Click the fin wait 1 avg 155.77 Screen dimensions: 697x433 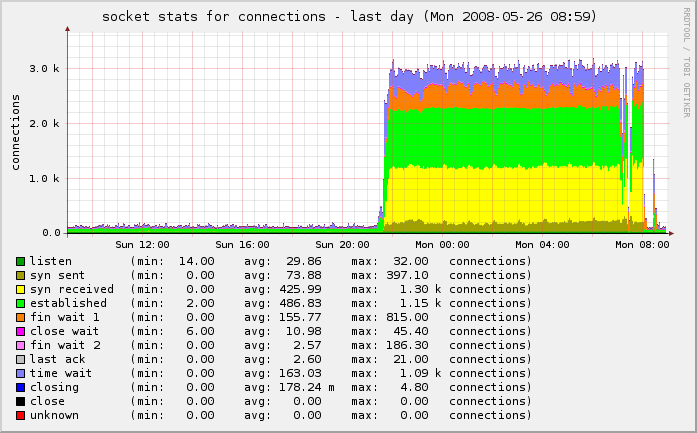point(300,317)
